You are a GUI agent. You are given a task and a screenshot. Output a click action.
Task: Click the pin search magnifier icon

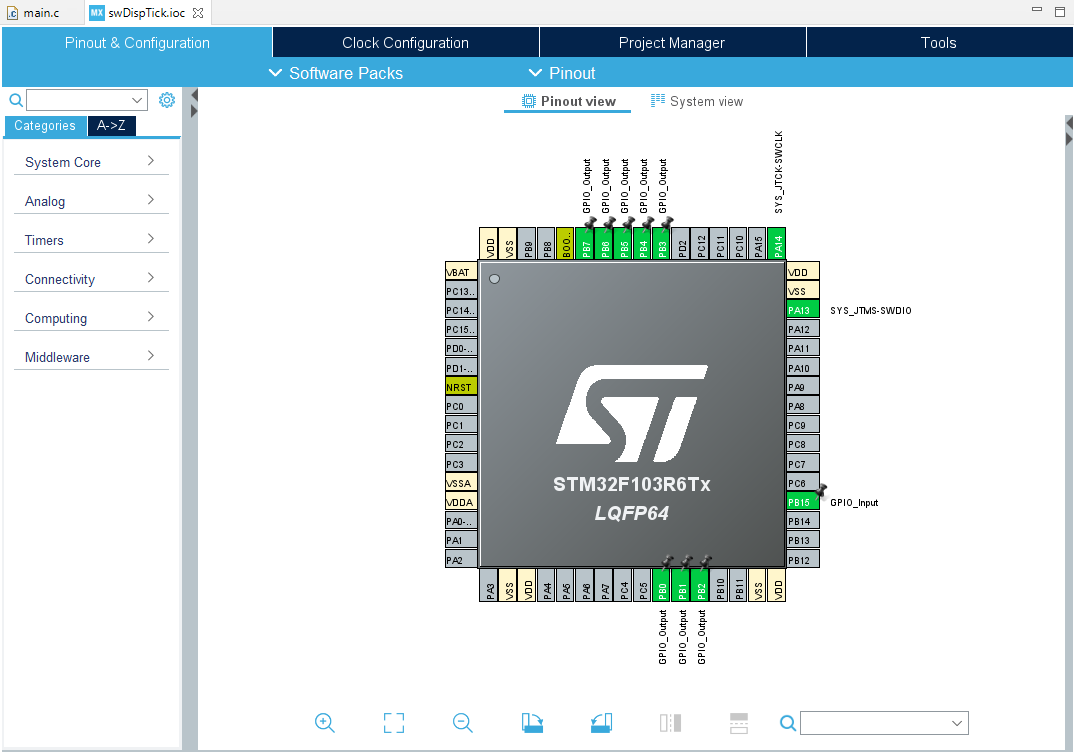click(788, 723)
